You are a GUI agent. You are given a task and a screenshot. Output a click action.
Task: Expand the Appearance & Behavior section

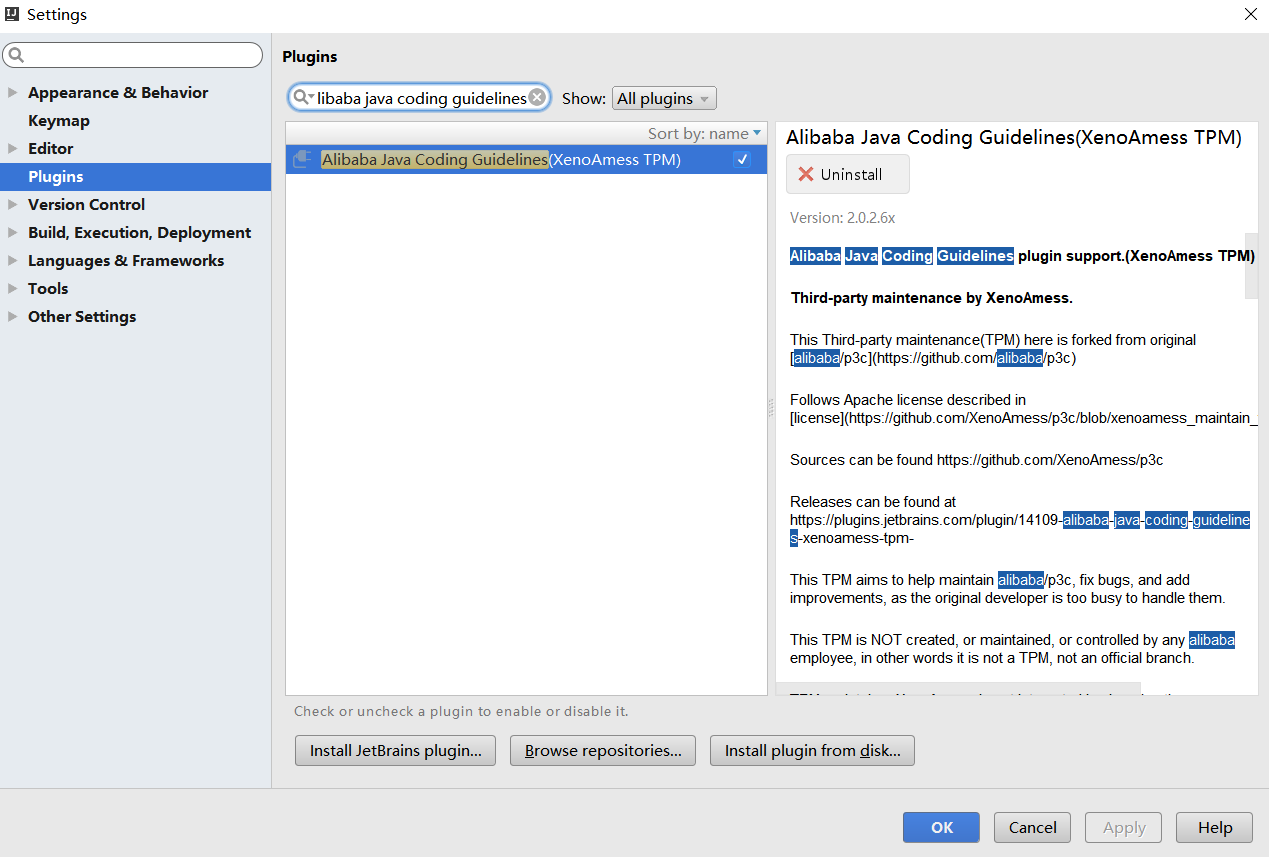(13, 92)
